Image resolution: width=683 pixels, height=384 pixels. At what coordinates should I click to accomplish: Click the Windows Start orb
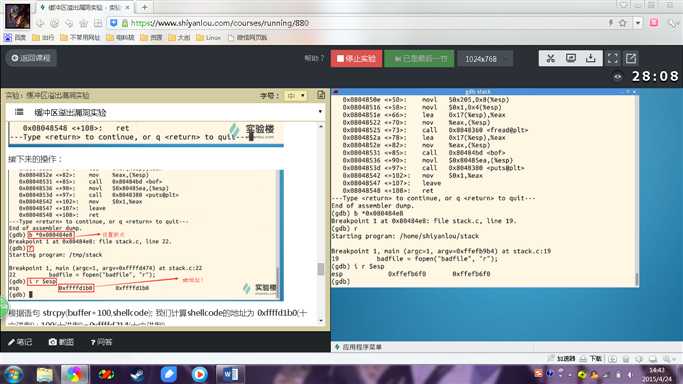(x=14, y=374)
